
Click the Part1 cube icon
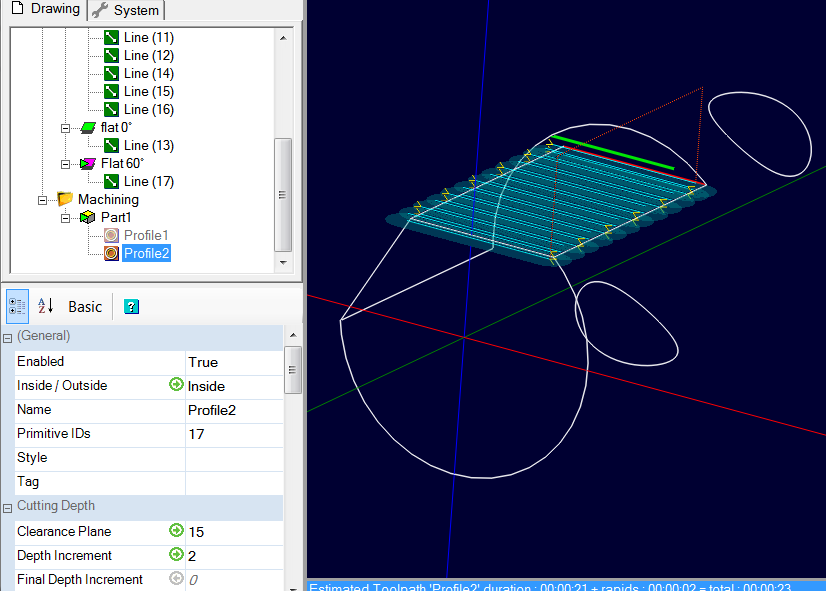click(x=88, y=218)
